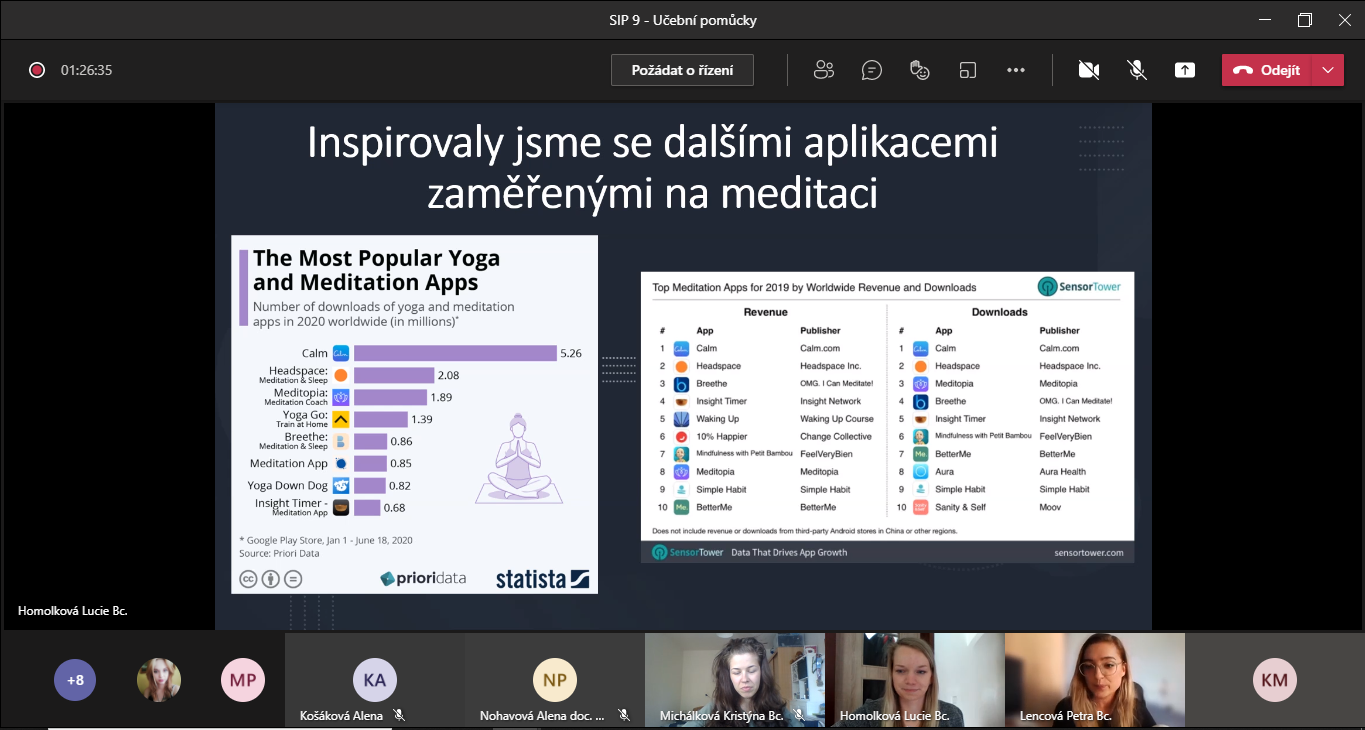Close the Teams meeting window
The image size is (1365, 730).
[1343, 20]
